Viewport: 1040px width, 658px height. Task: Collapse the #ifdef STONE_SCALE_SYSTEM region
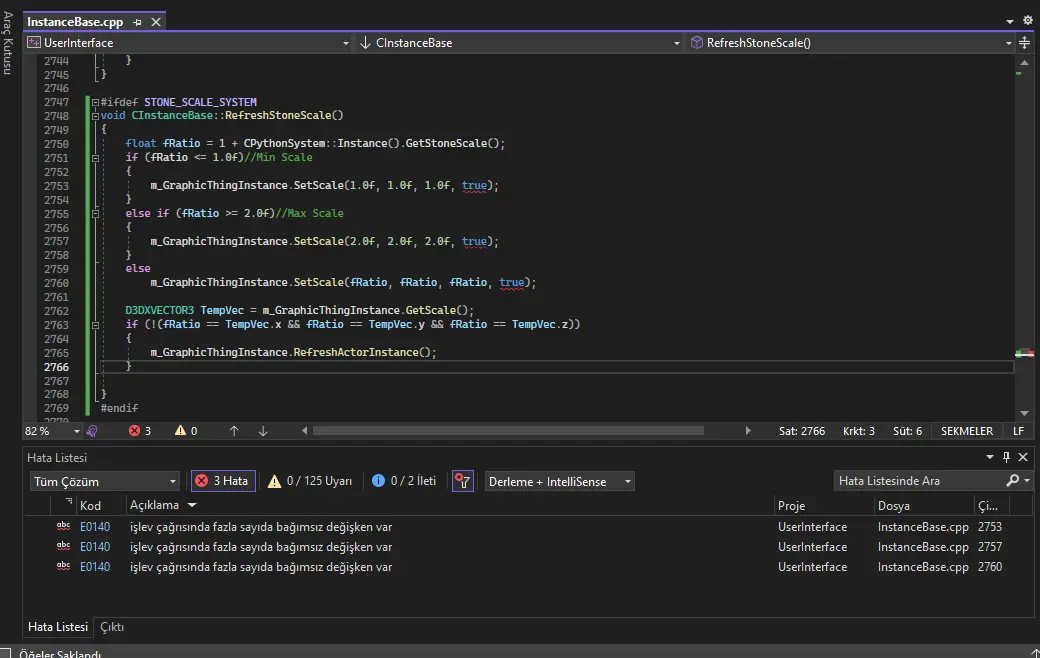coord(95,102)
